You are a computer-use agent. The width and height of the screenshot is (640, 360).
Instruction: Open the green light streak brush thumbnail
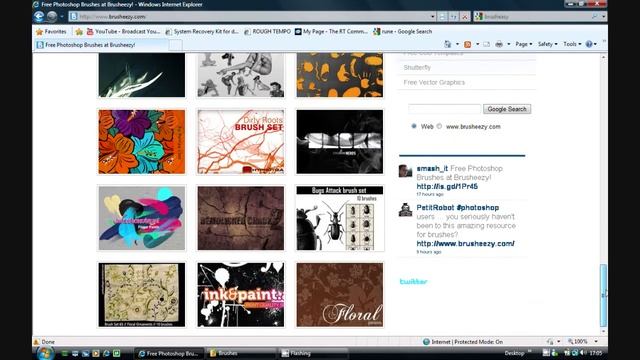(x=142, y=75)
